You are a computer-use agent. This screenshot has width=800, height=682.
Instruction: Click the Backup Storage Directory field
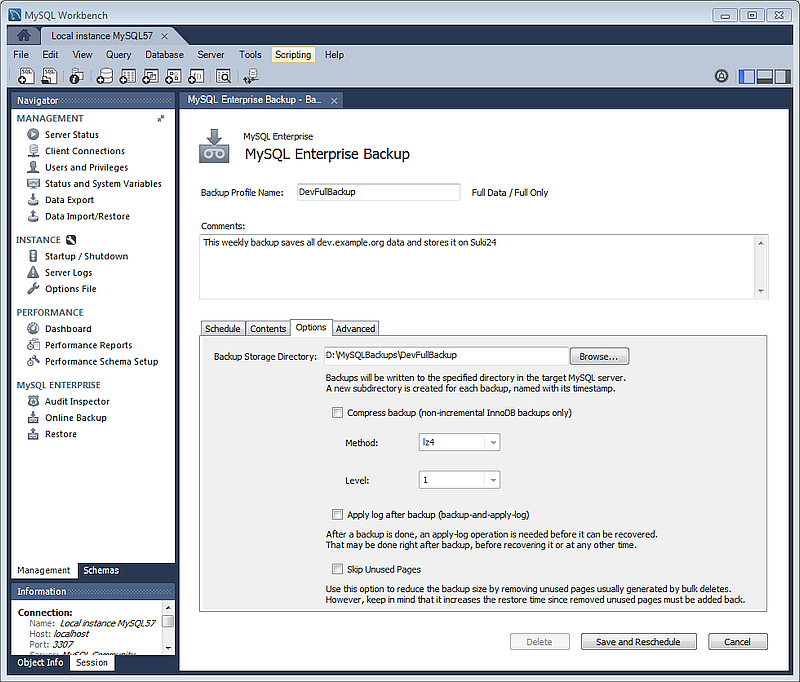point(446,355)
